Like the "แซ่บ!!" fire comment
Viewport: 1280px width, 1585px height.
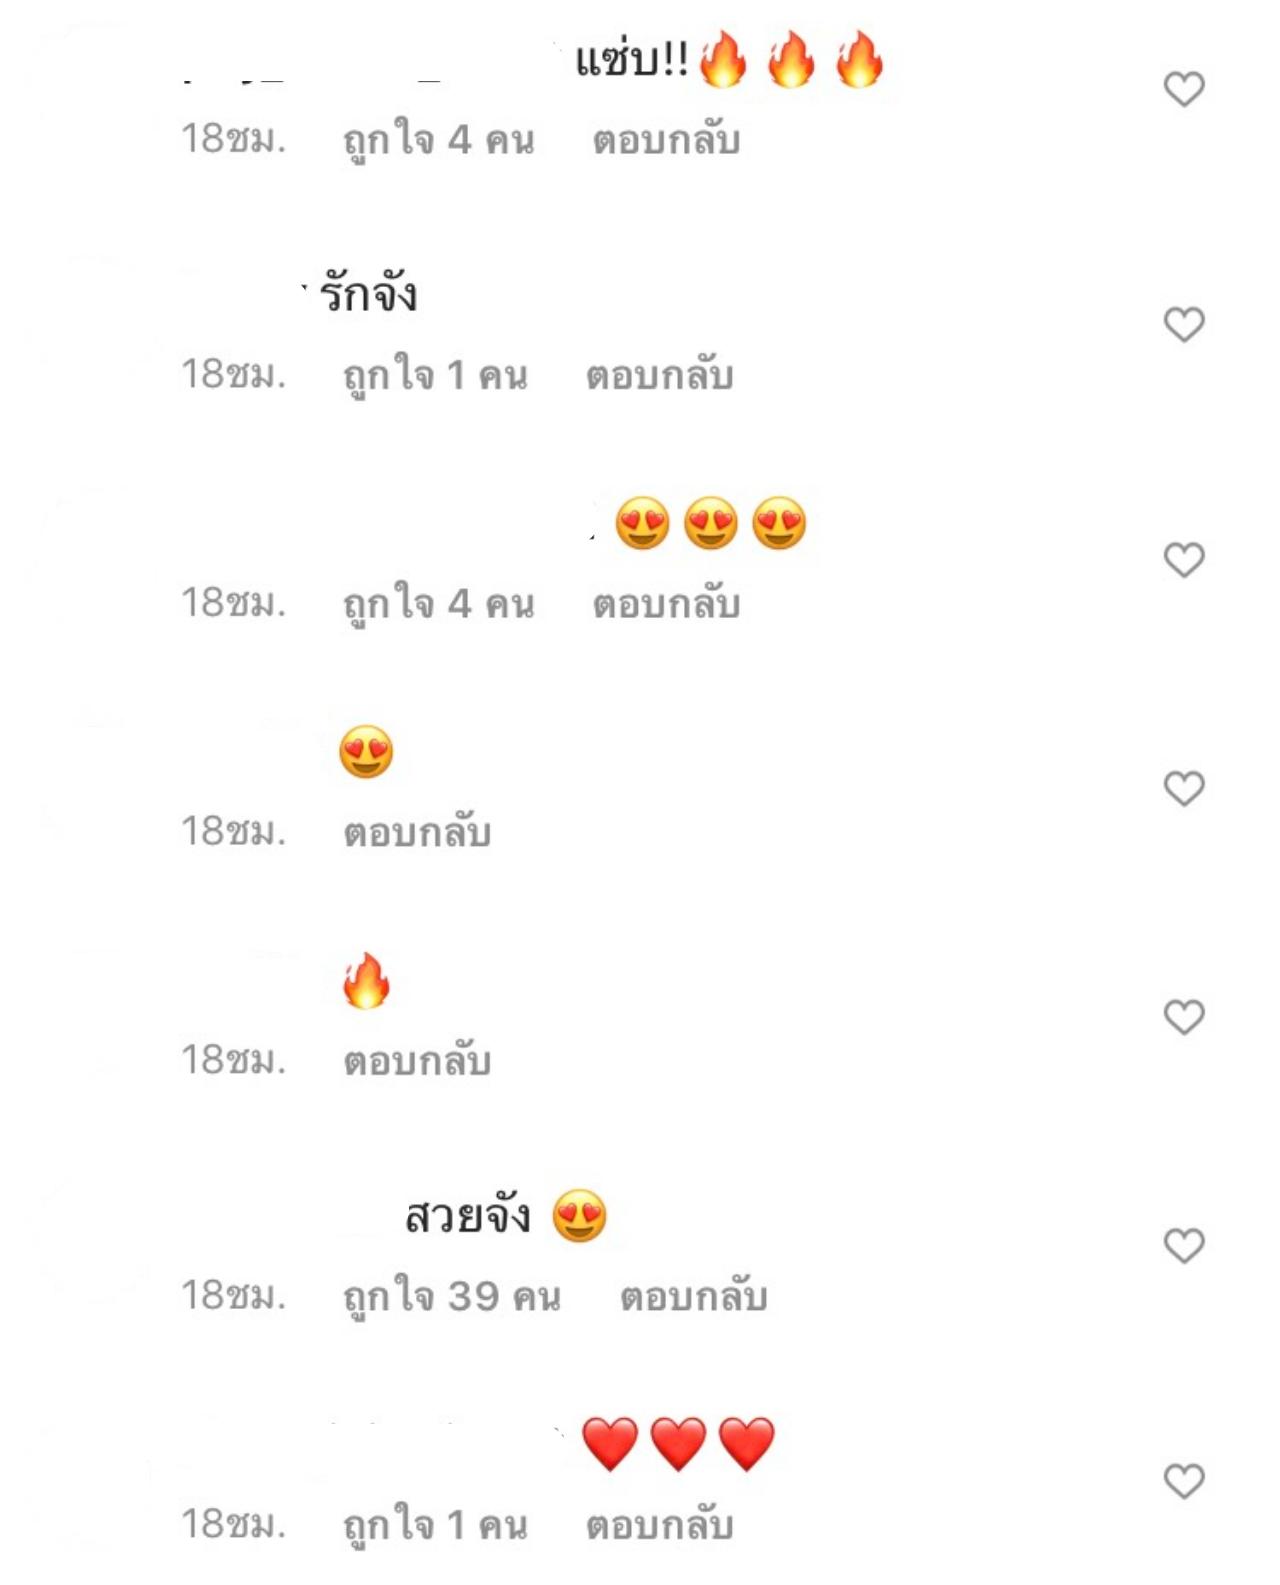point(1184,90)
